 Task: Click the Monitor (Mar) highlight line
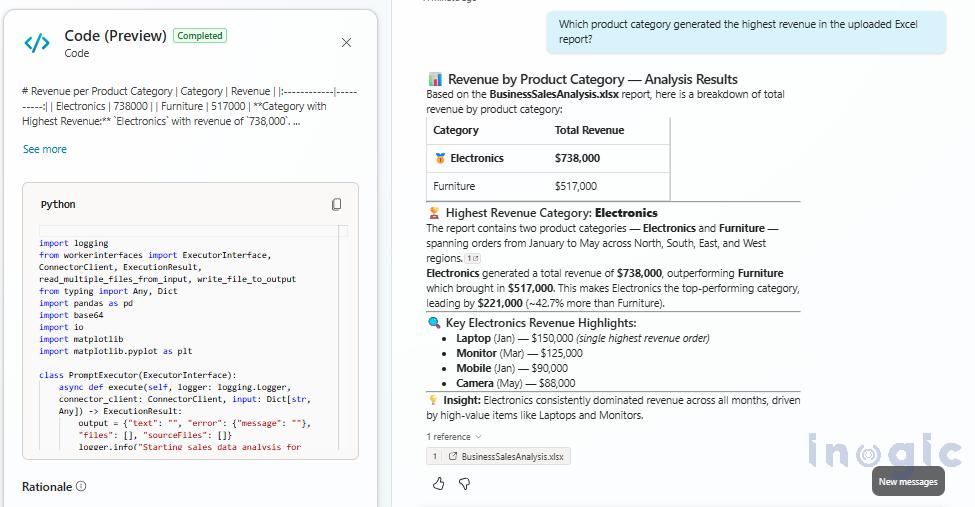pos(519,353)
